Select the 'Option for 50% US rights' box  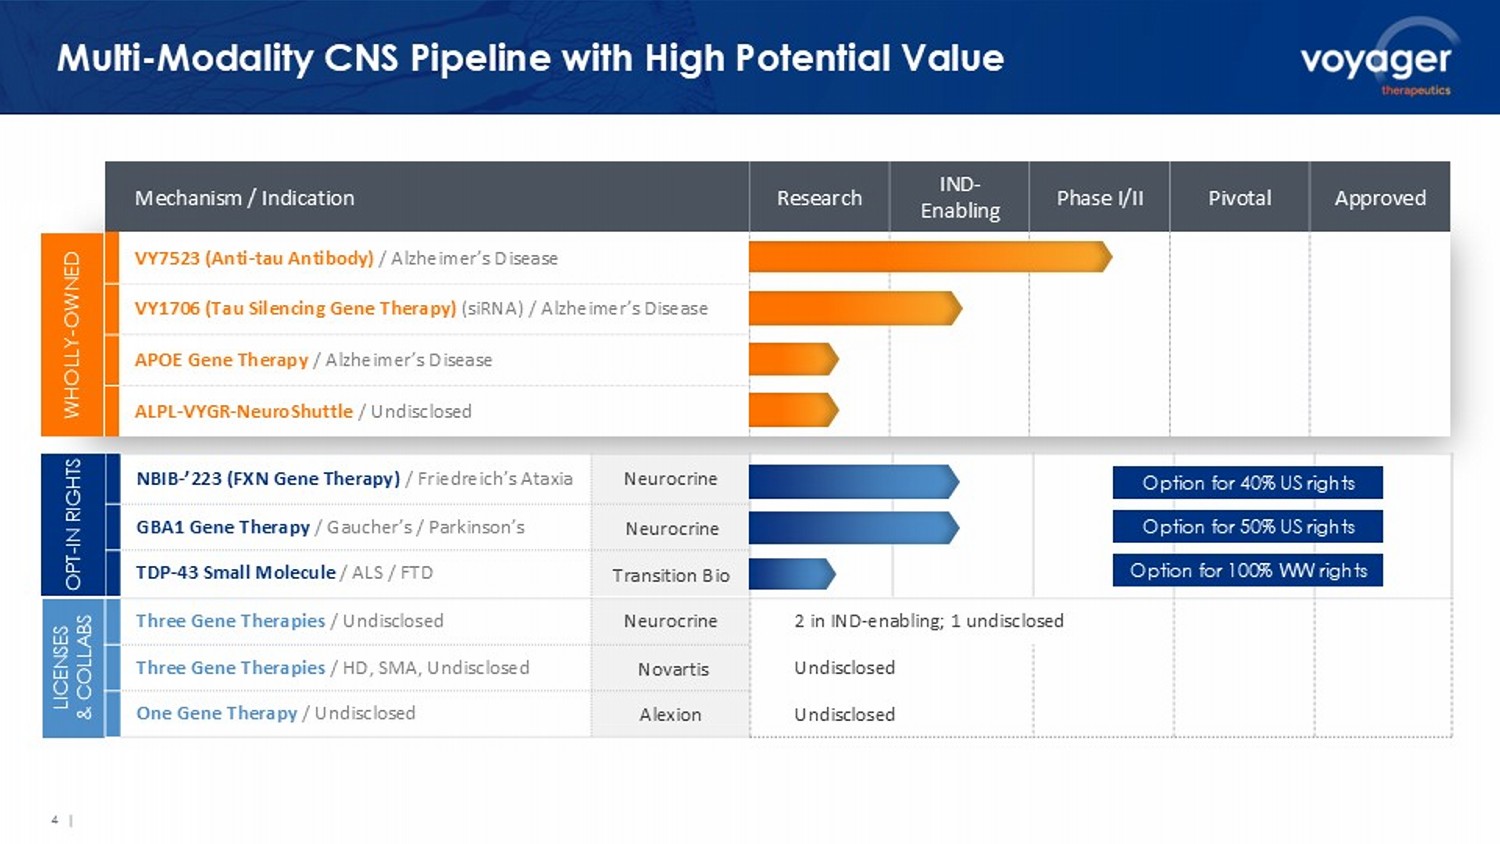tap(1248, 527)
